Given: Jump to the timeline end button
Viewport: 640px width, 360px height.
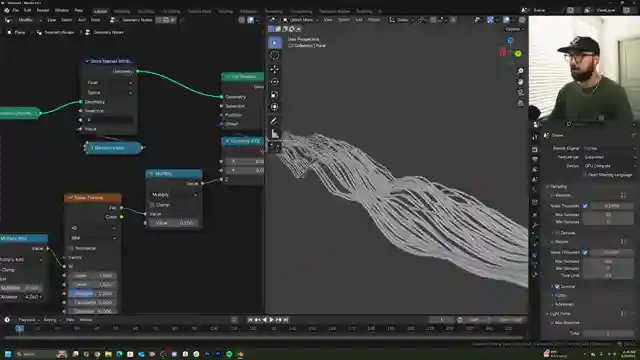Looking at the screenshot, I should [286, 320].
